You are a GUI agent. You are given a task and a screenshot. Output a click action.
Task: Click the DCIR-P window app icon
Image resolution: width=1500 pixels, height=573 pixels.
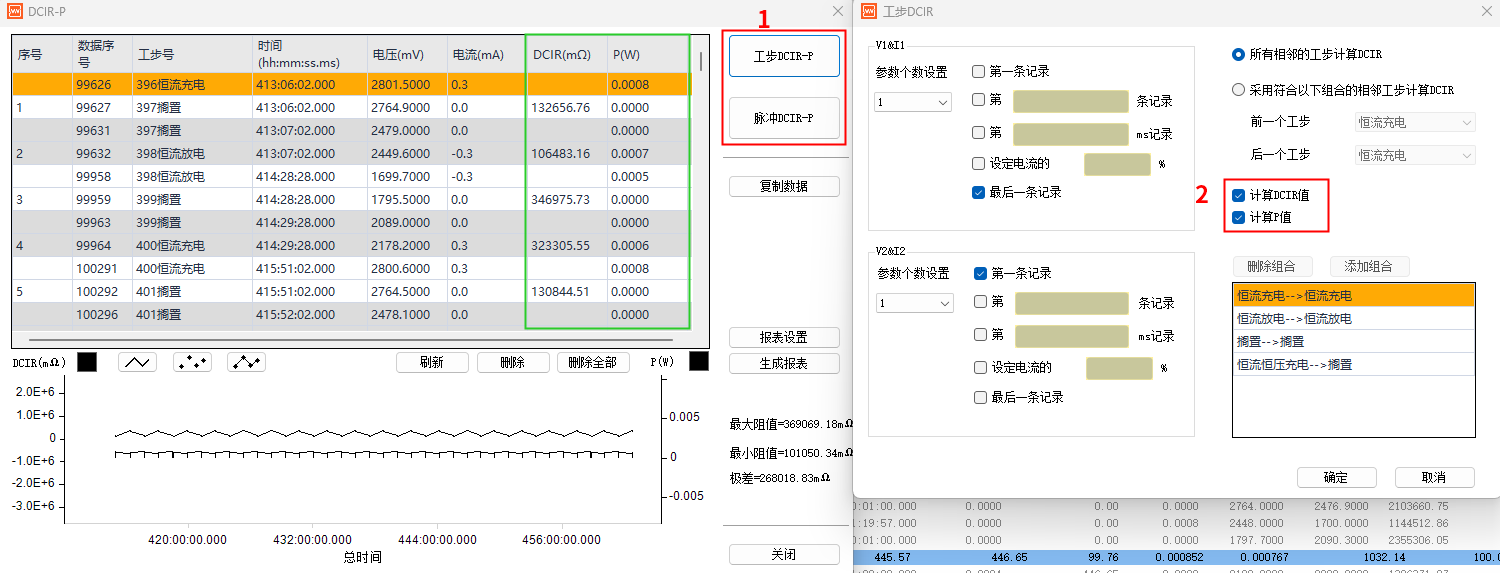coord(14,11)
